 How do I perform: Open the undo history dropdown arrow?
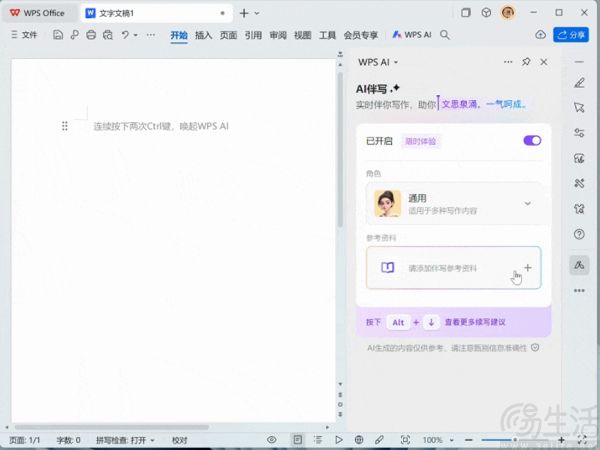click(x=135, y=35)
